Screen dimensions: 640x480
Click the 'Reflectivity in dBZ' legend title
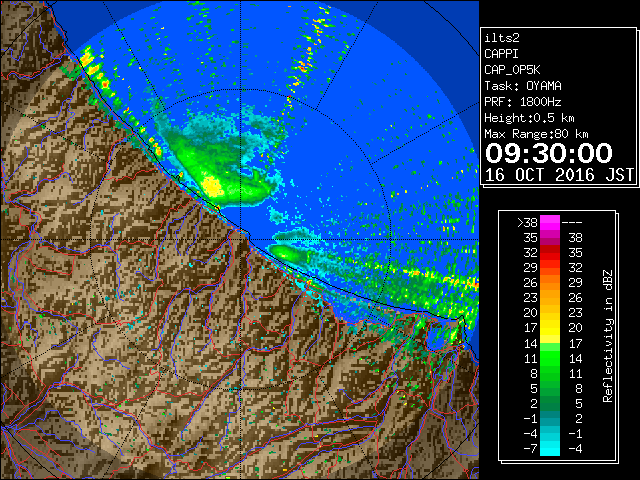(x=608, y=336)
